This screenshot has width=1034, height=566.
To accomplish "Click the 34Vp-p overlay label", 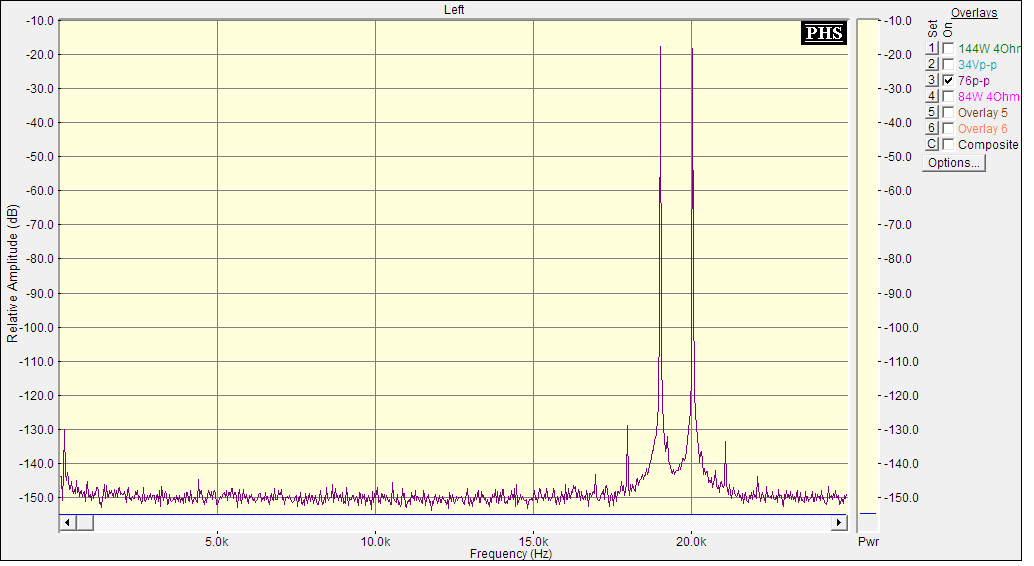I will 977,65.
